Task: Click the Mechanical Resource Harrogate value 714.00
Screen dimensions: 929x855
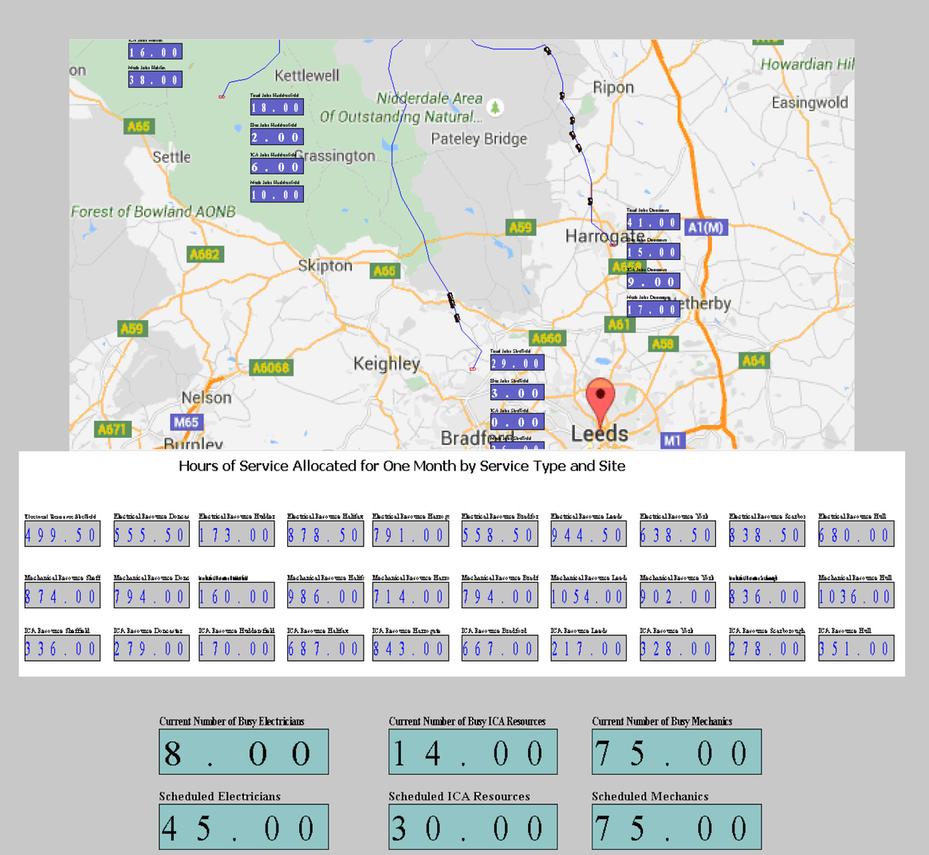Action: tap(411, 595)
